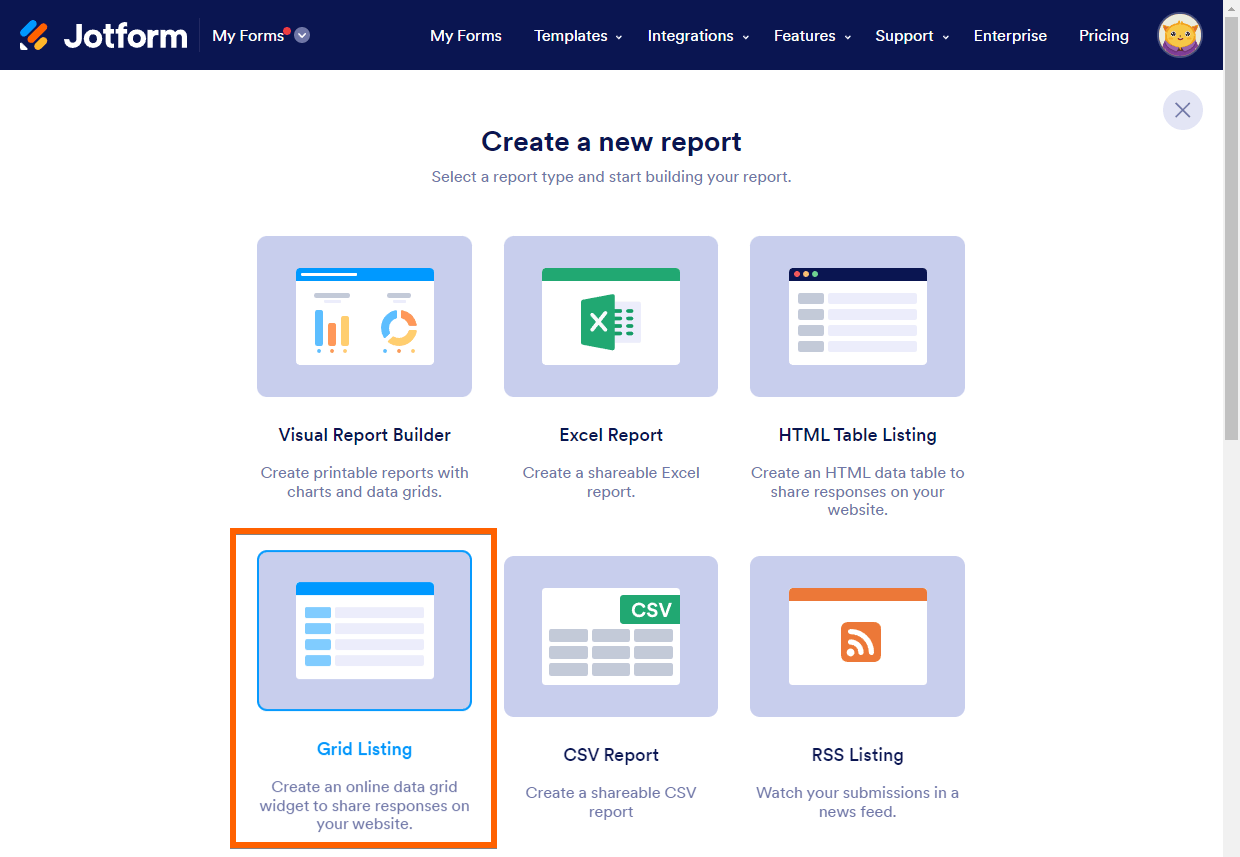The image size is (1240, 857).
Task: Click the 'Create an online data grid widget' description
Action: (x=364, y=805)
